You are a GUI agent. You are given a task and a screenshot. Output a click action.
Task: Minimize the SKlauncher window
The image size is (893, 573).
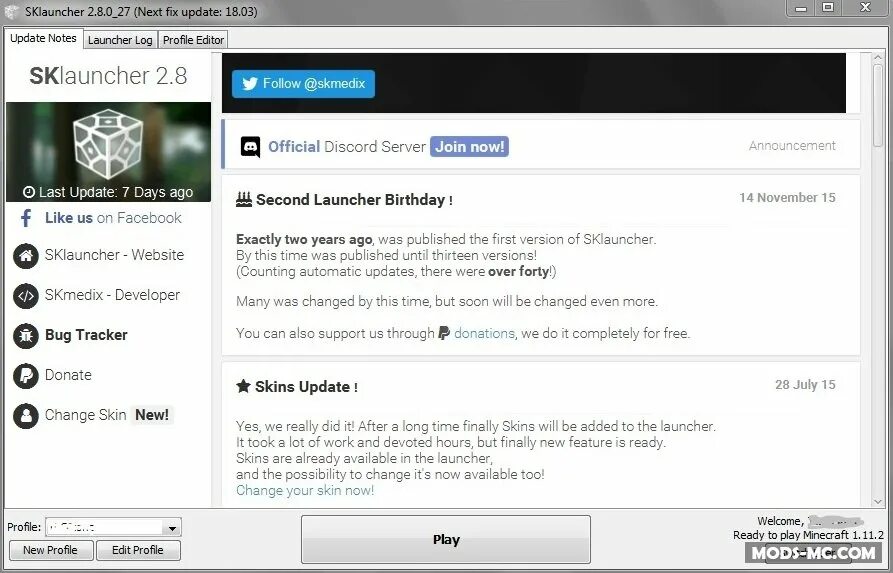coord(801,8)
